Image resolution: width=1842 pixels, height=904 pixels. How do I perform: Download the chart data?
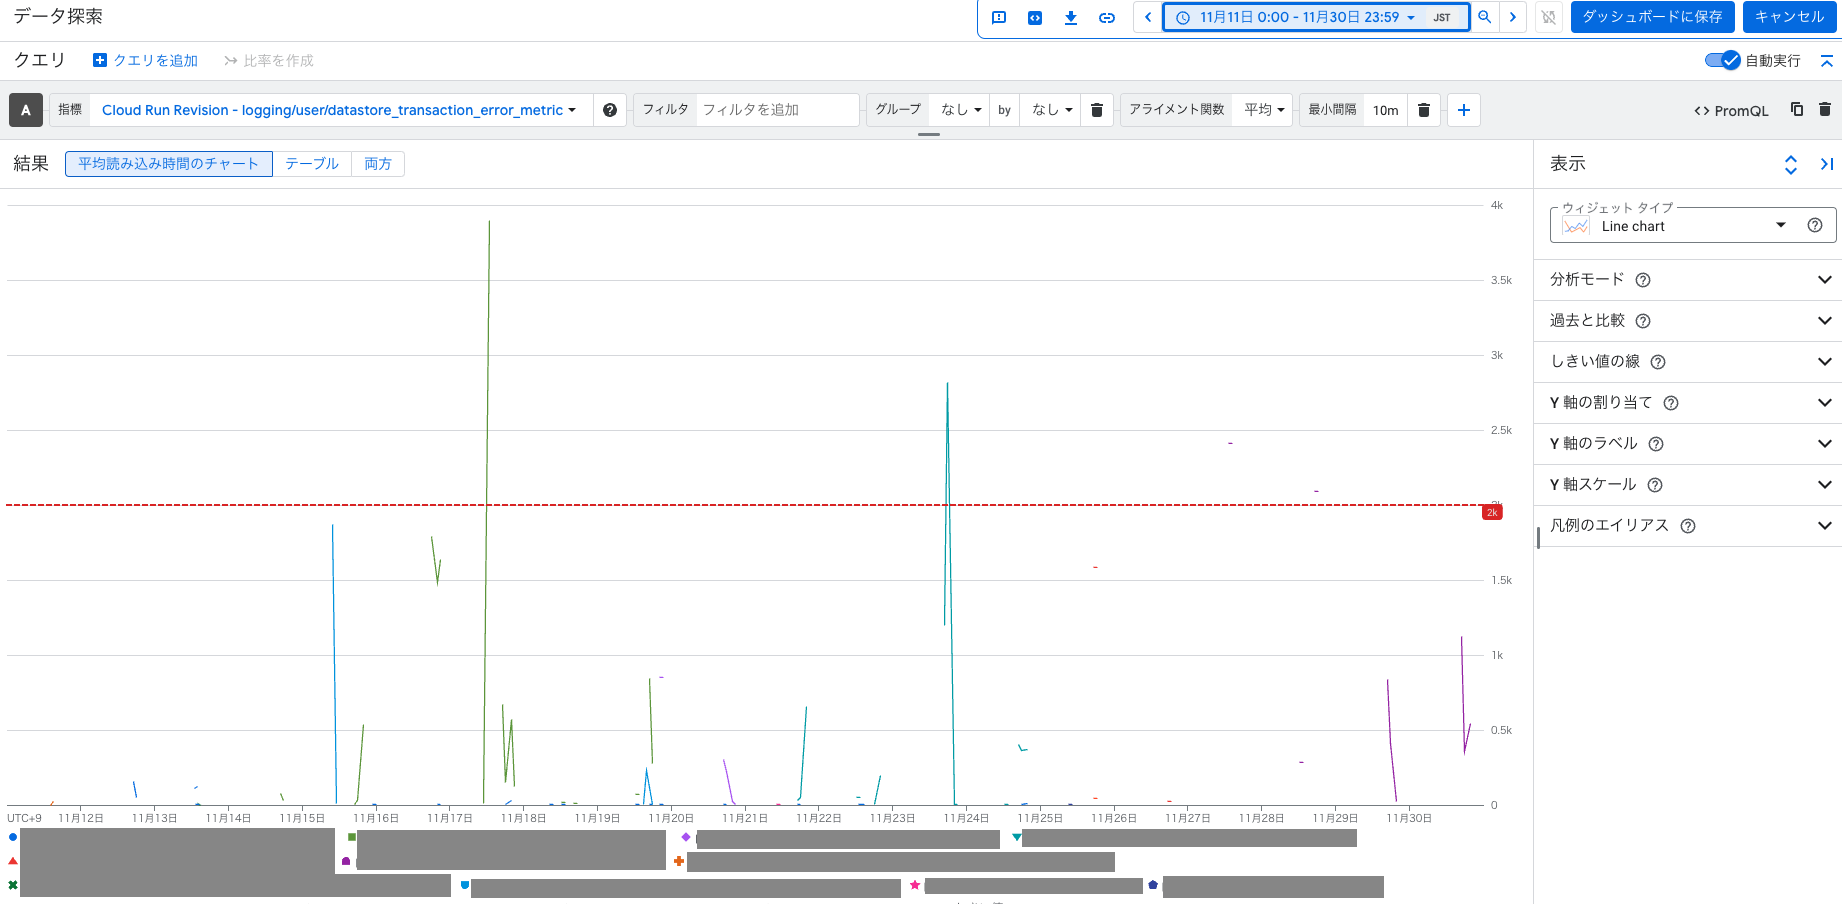(1071, 17)
